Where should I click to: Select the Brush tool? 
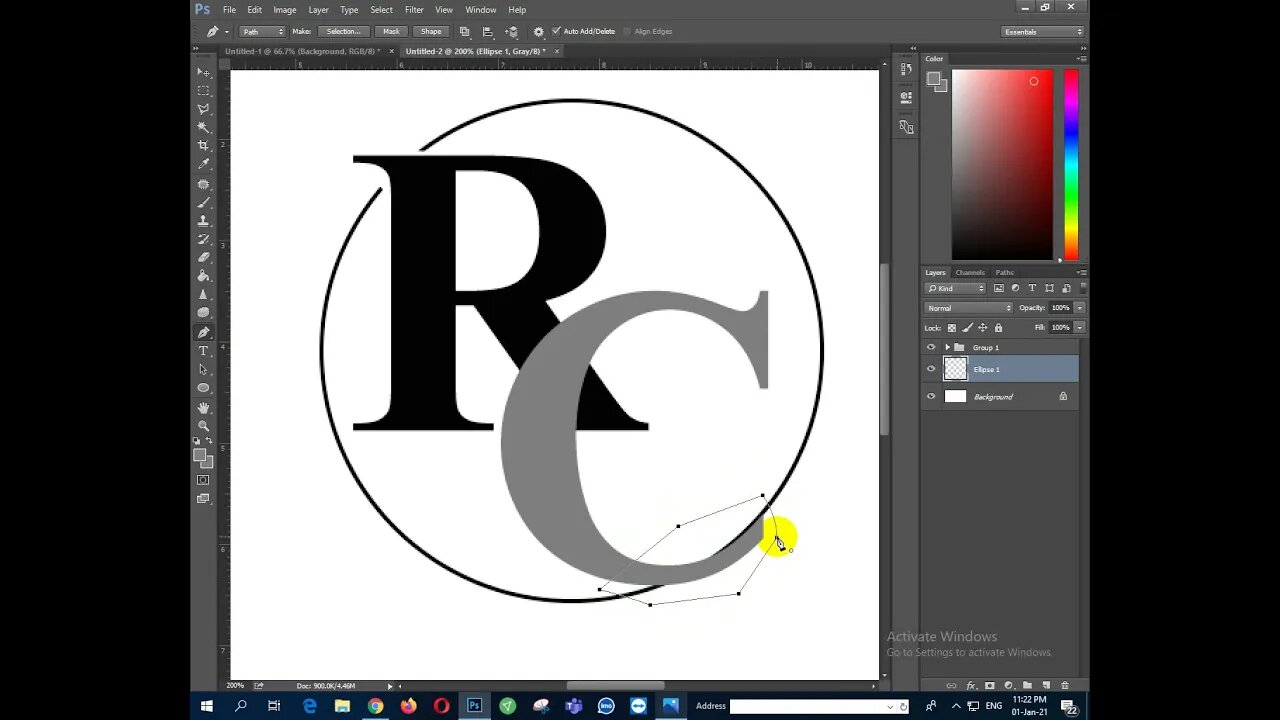[204, 202]
